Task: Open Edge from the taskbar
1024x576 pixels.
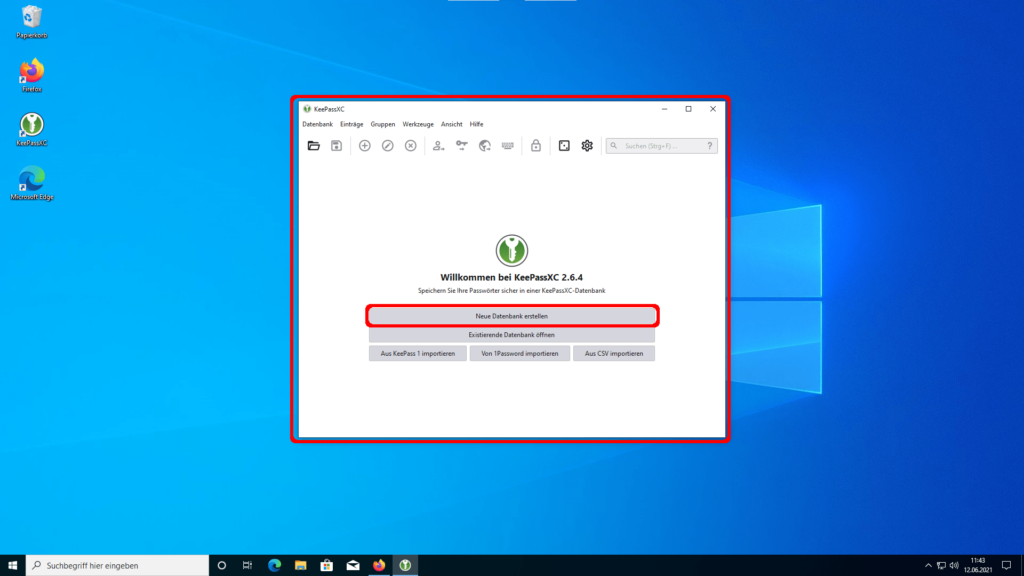Action: 274,566
